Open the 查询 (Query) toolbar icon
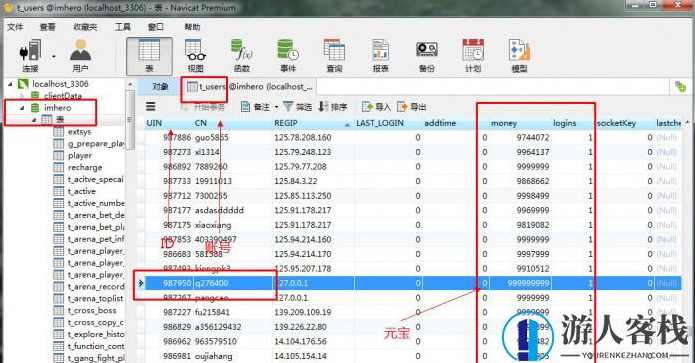695x363 pixels. [334, 55]
